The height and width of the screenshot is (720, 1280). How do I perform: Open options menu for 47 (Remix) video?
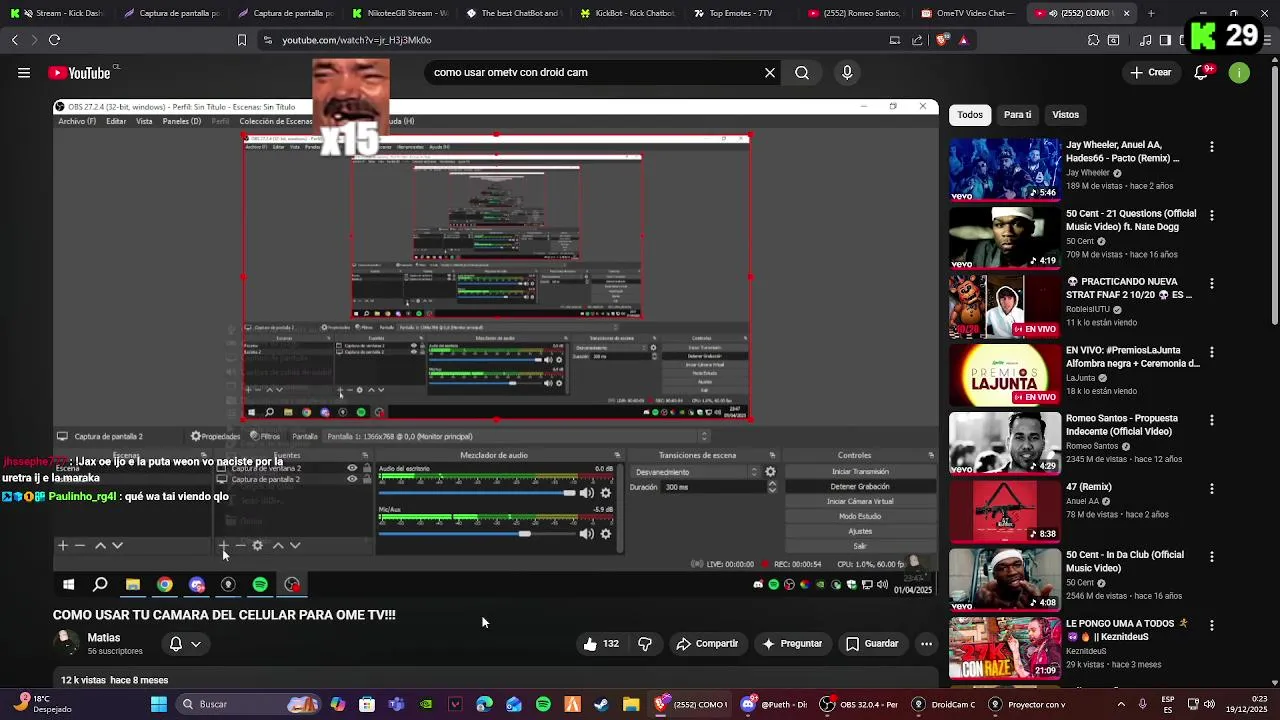coord(1212,488)
